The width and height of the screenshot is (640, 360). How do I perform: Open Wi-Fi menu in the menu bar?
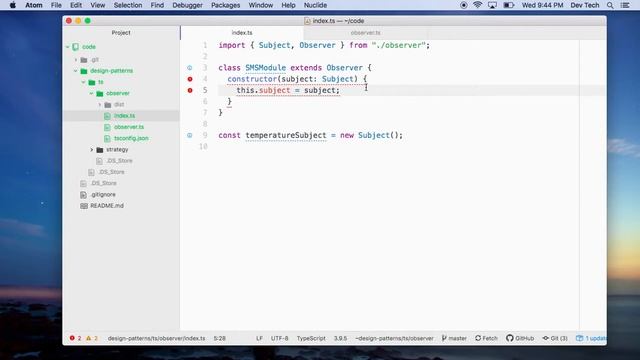click(x=477, y=5)
